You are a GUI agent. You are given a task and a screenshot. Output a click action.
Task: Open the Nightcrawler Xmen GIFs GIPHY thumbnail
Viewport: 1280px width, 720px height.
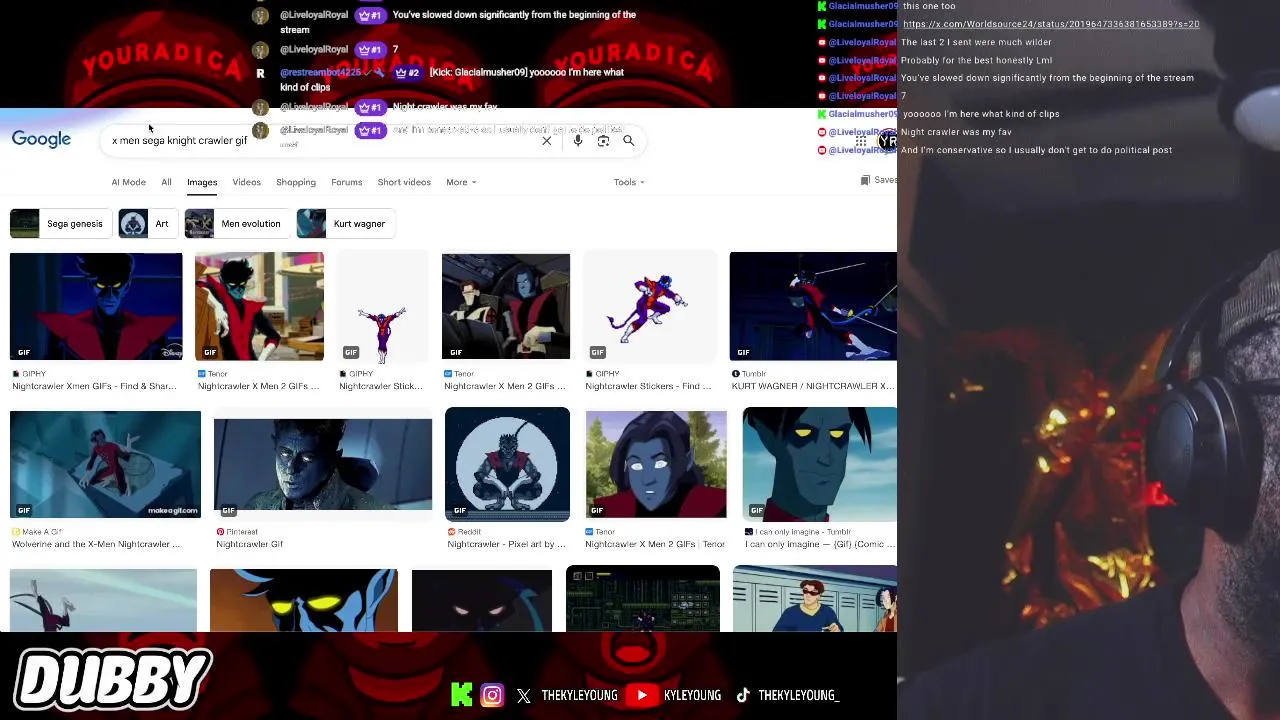tap(96, 306)
